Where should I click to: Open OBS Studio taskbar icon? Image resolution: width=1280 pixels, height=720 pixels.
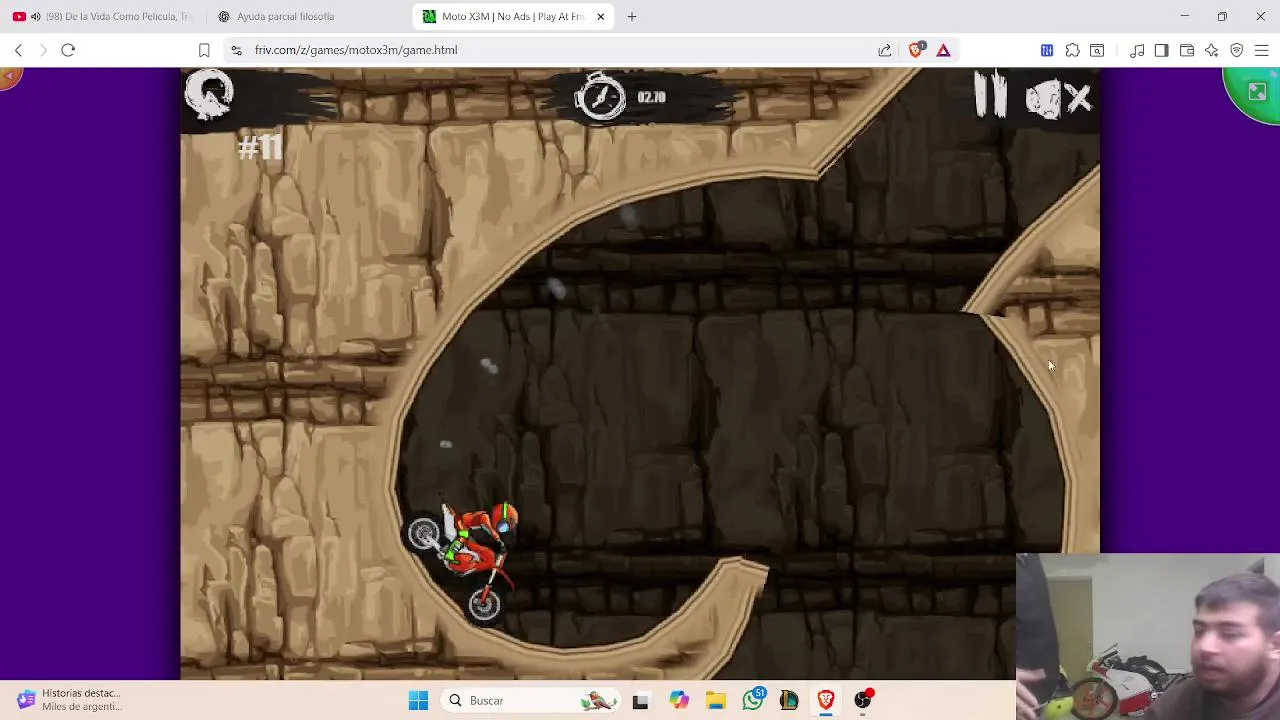coord(862,700)
